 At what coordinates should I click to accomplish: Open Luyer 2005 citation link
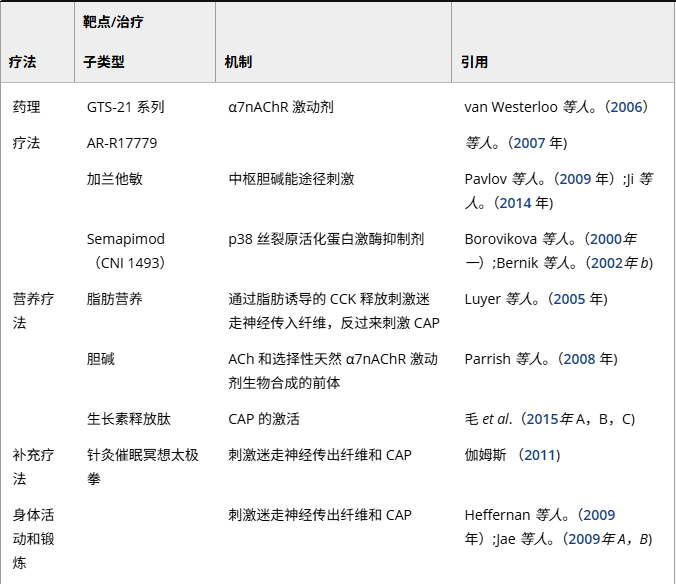point(570,299)
